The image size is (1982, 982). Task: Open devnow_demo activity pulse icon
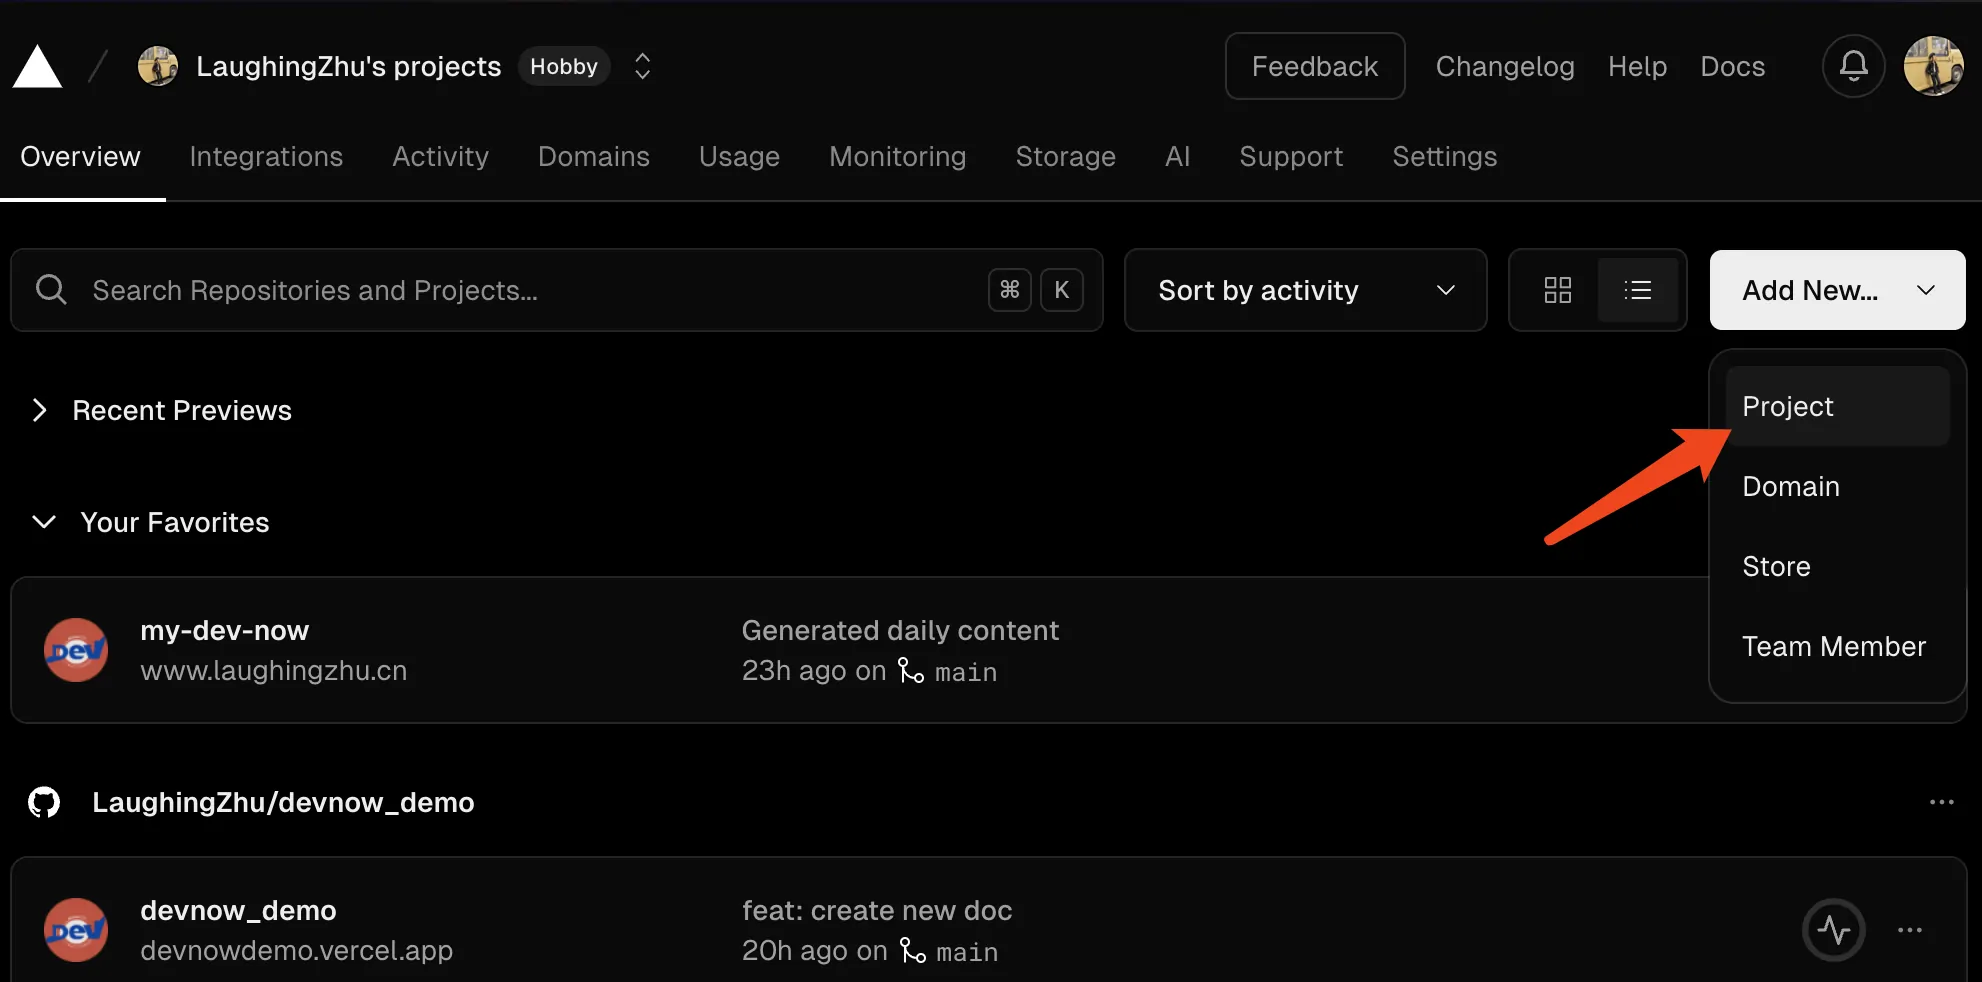(1833, 930)
